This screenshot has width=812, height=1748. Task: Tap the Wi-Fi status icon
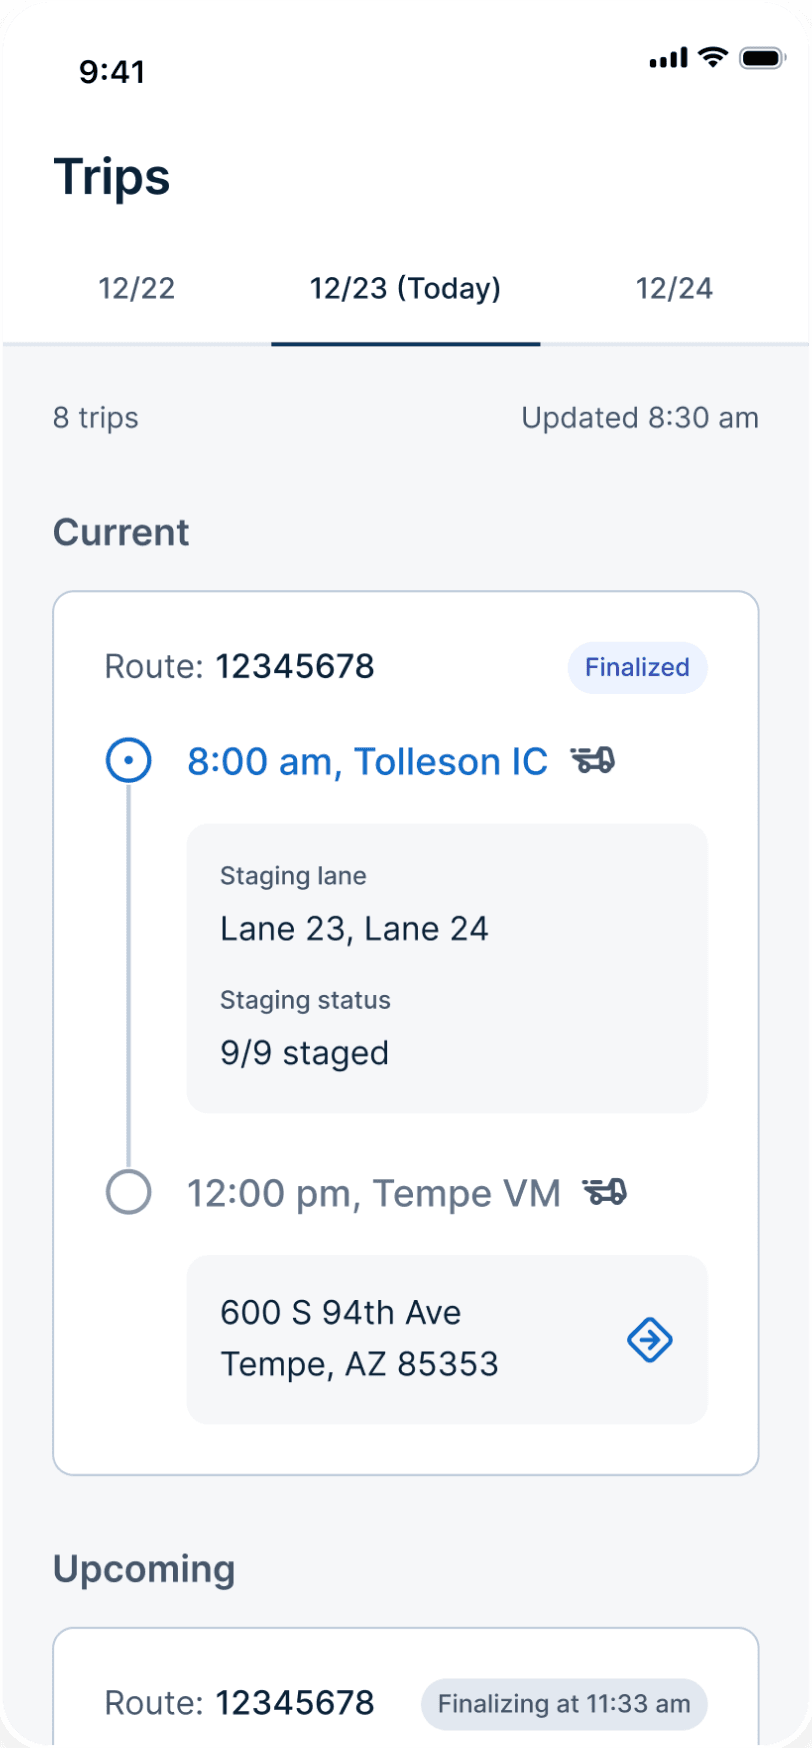click(713, 58)
